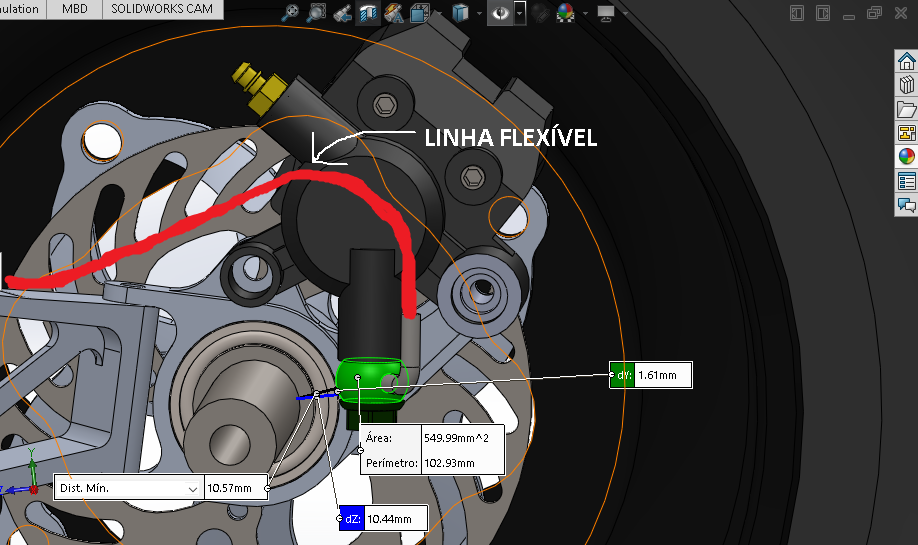Open the Appearances color ball pane
918x545 pixels.
click(x=906, y=156)
